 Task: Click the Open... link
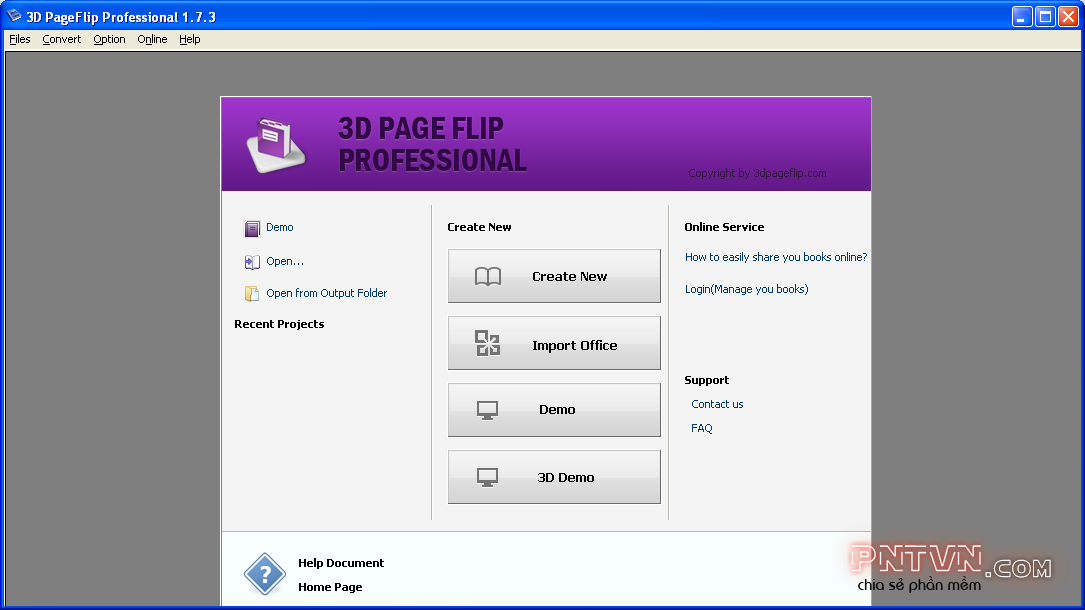point(285,261)
